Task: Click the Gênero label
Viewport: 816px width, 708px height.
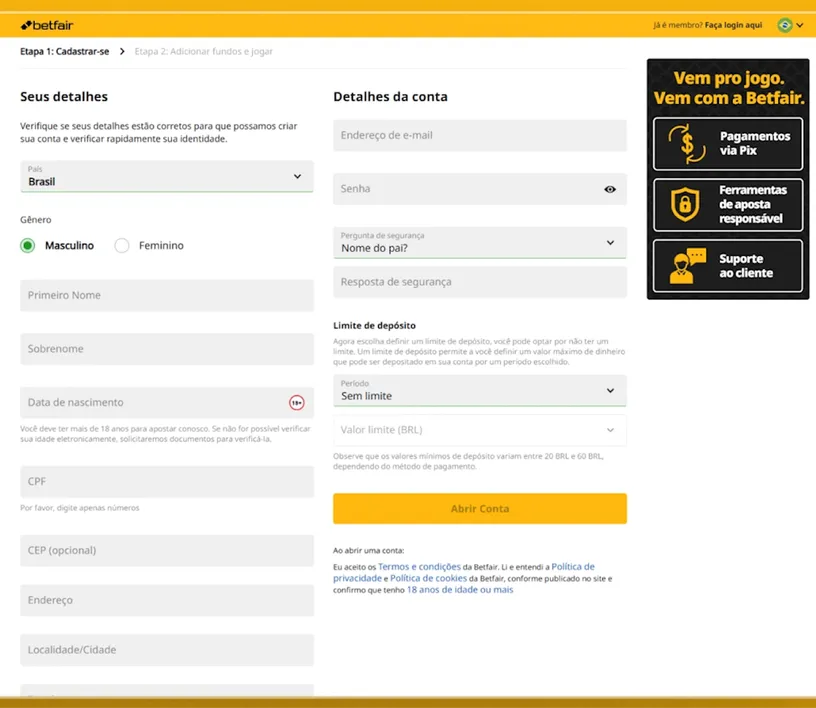Action: (36, 220)
